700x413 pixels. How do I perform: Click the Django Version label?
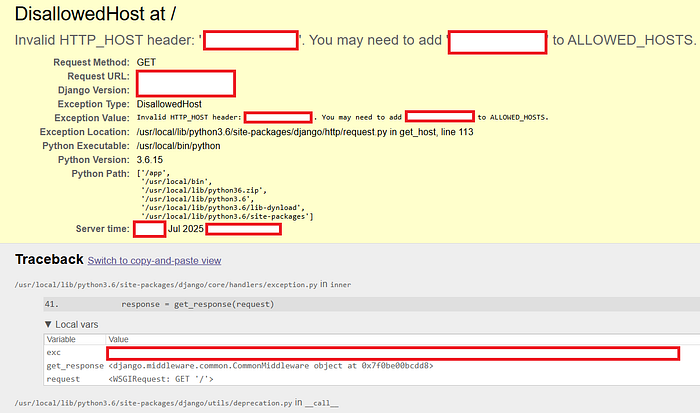[93, 90]
